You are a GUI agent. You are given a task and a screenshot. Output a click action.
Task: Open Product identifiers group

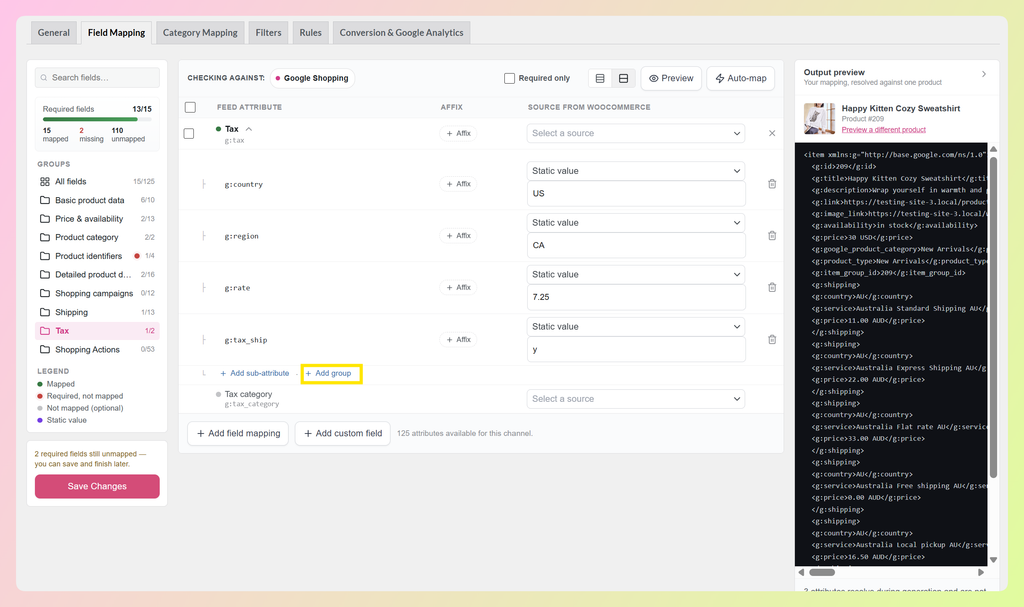coord(97,256)
